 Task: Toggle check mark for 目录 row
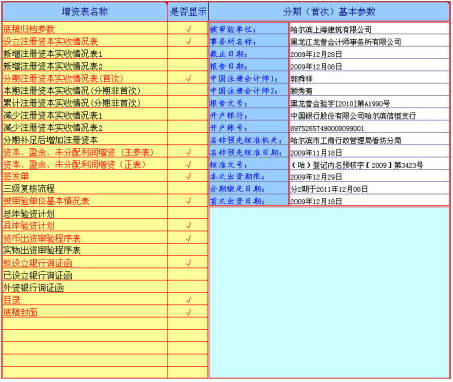coord(188,300)
